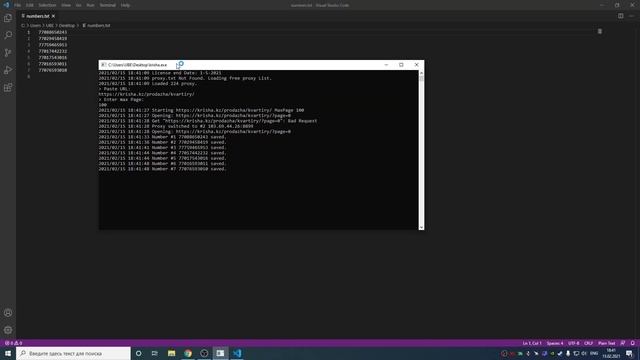Click the 'Proxy switched to #2' console line

(x=176, y=127)
